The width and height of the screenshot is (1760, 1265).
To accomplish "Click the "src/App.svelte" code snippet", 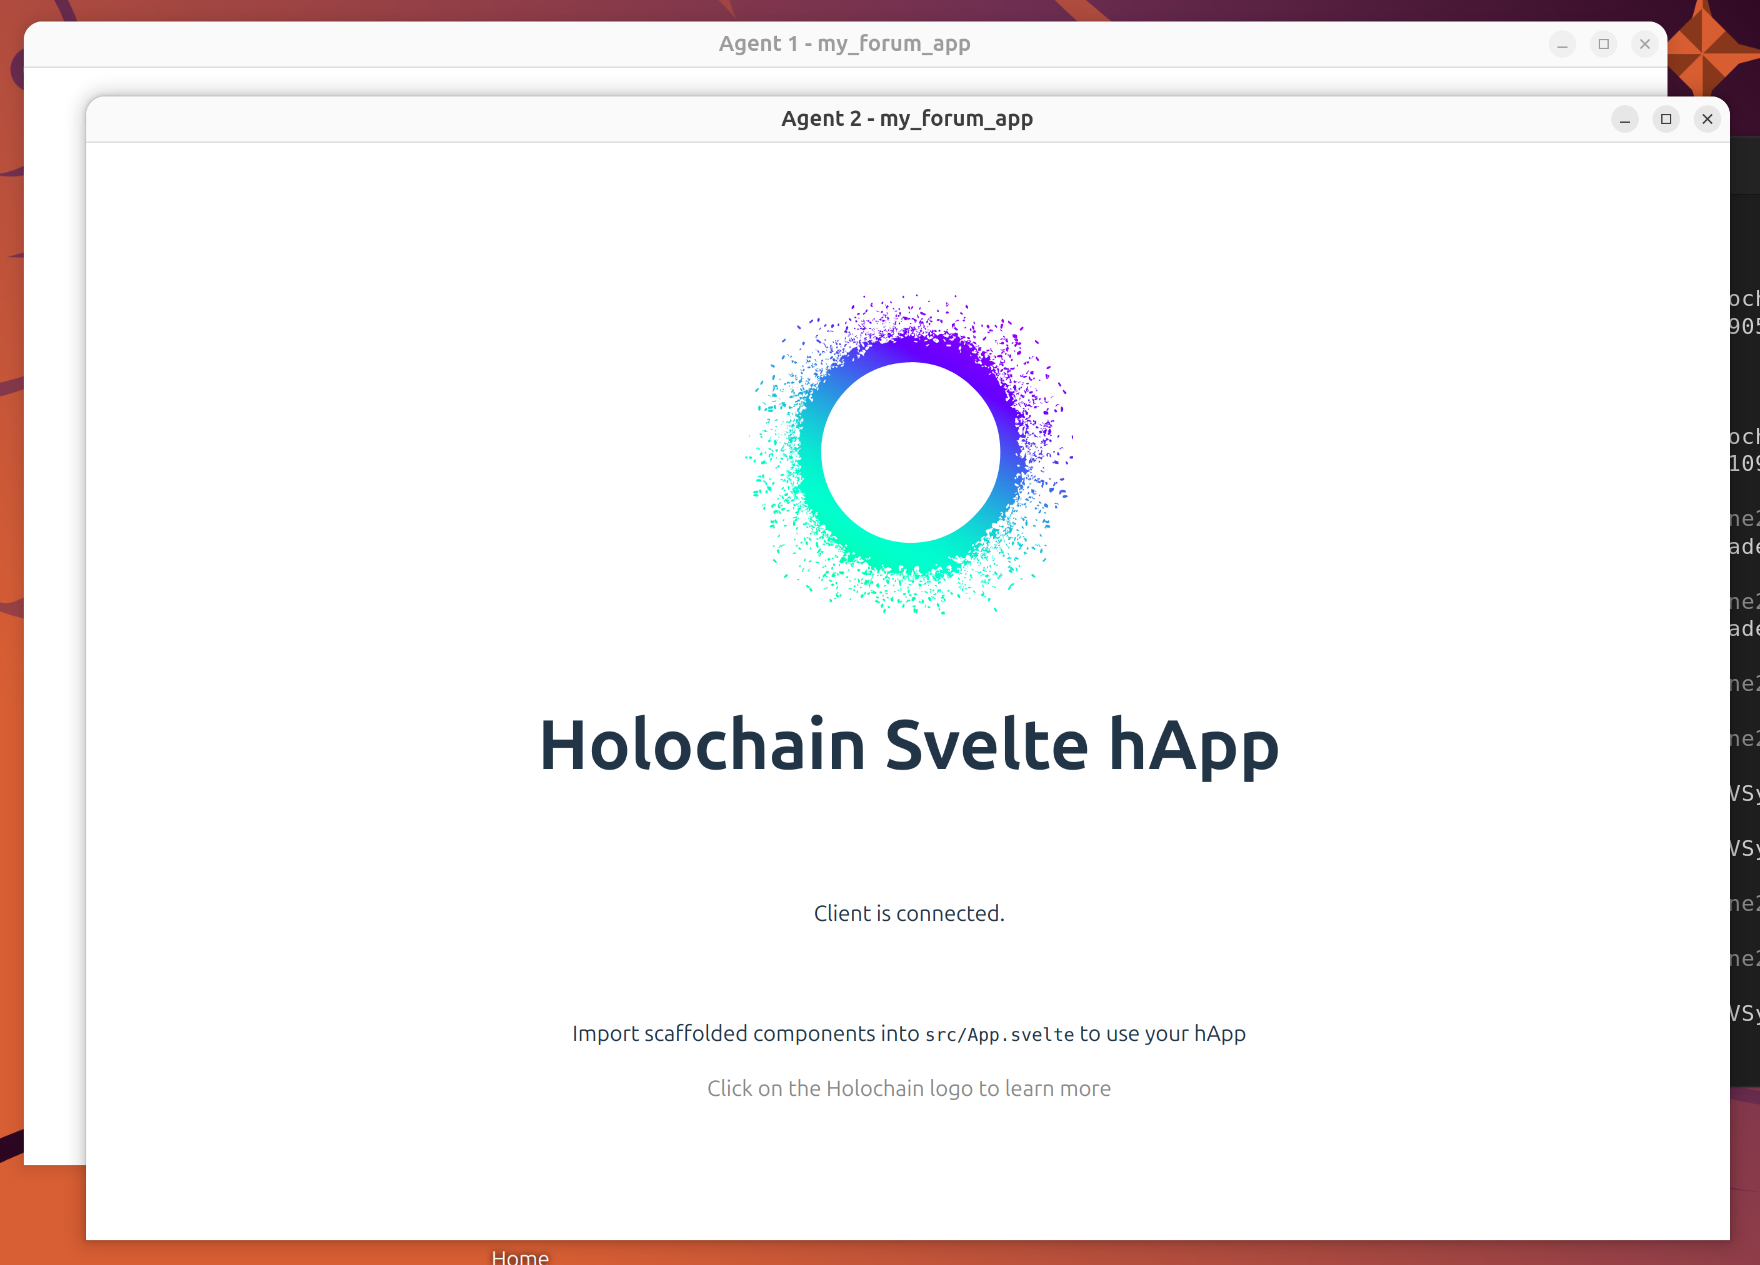I will (1000, 1034).
